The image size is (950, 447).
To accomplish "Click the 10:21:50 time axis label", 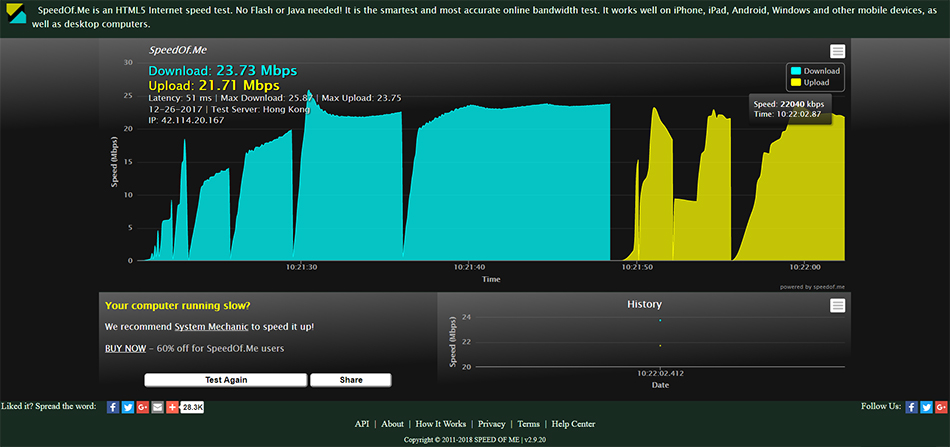I will coord(637,267).
